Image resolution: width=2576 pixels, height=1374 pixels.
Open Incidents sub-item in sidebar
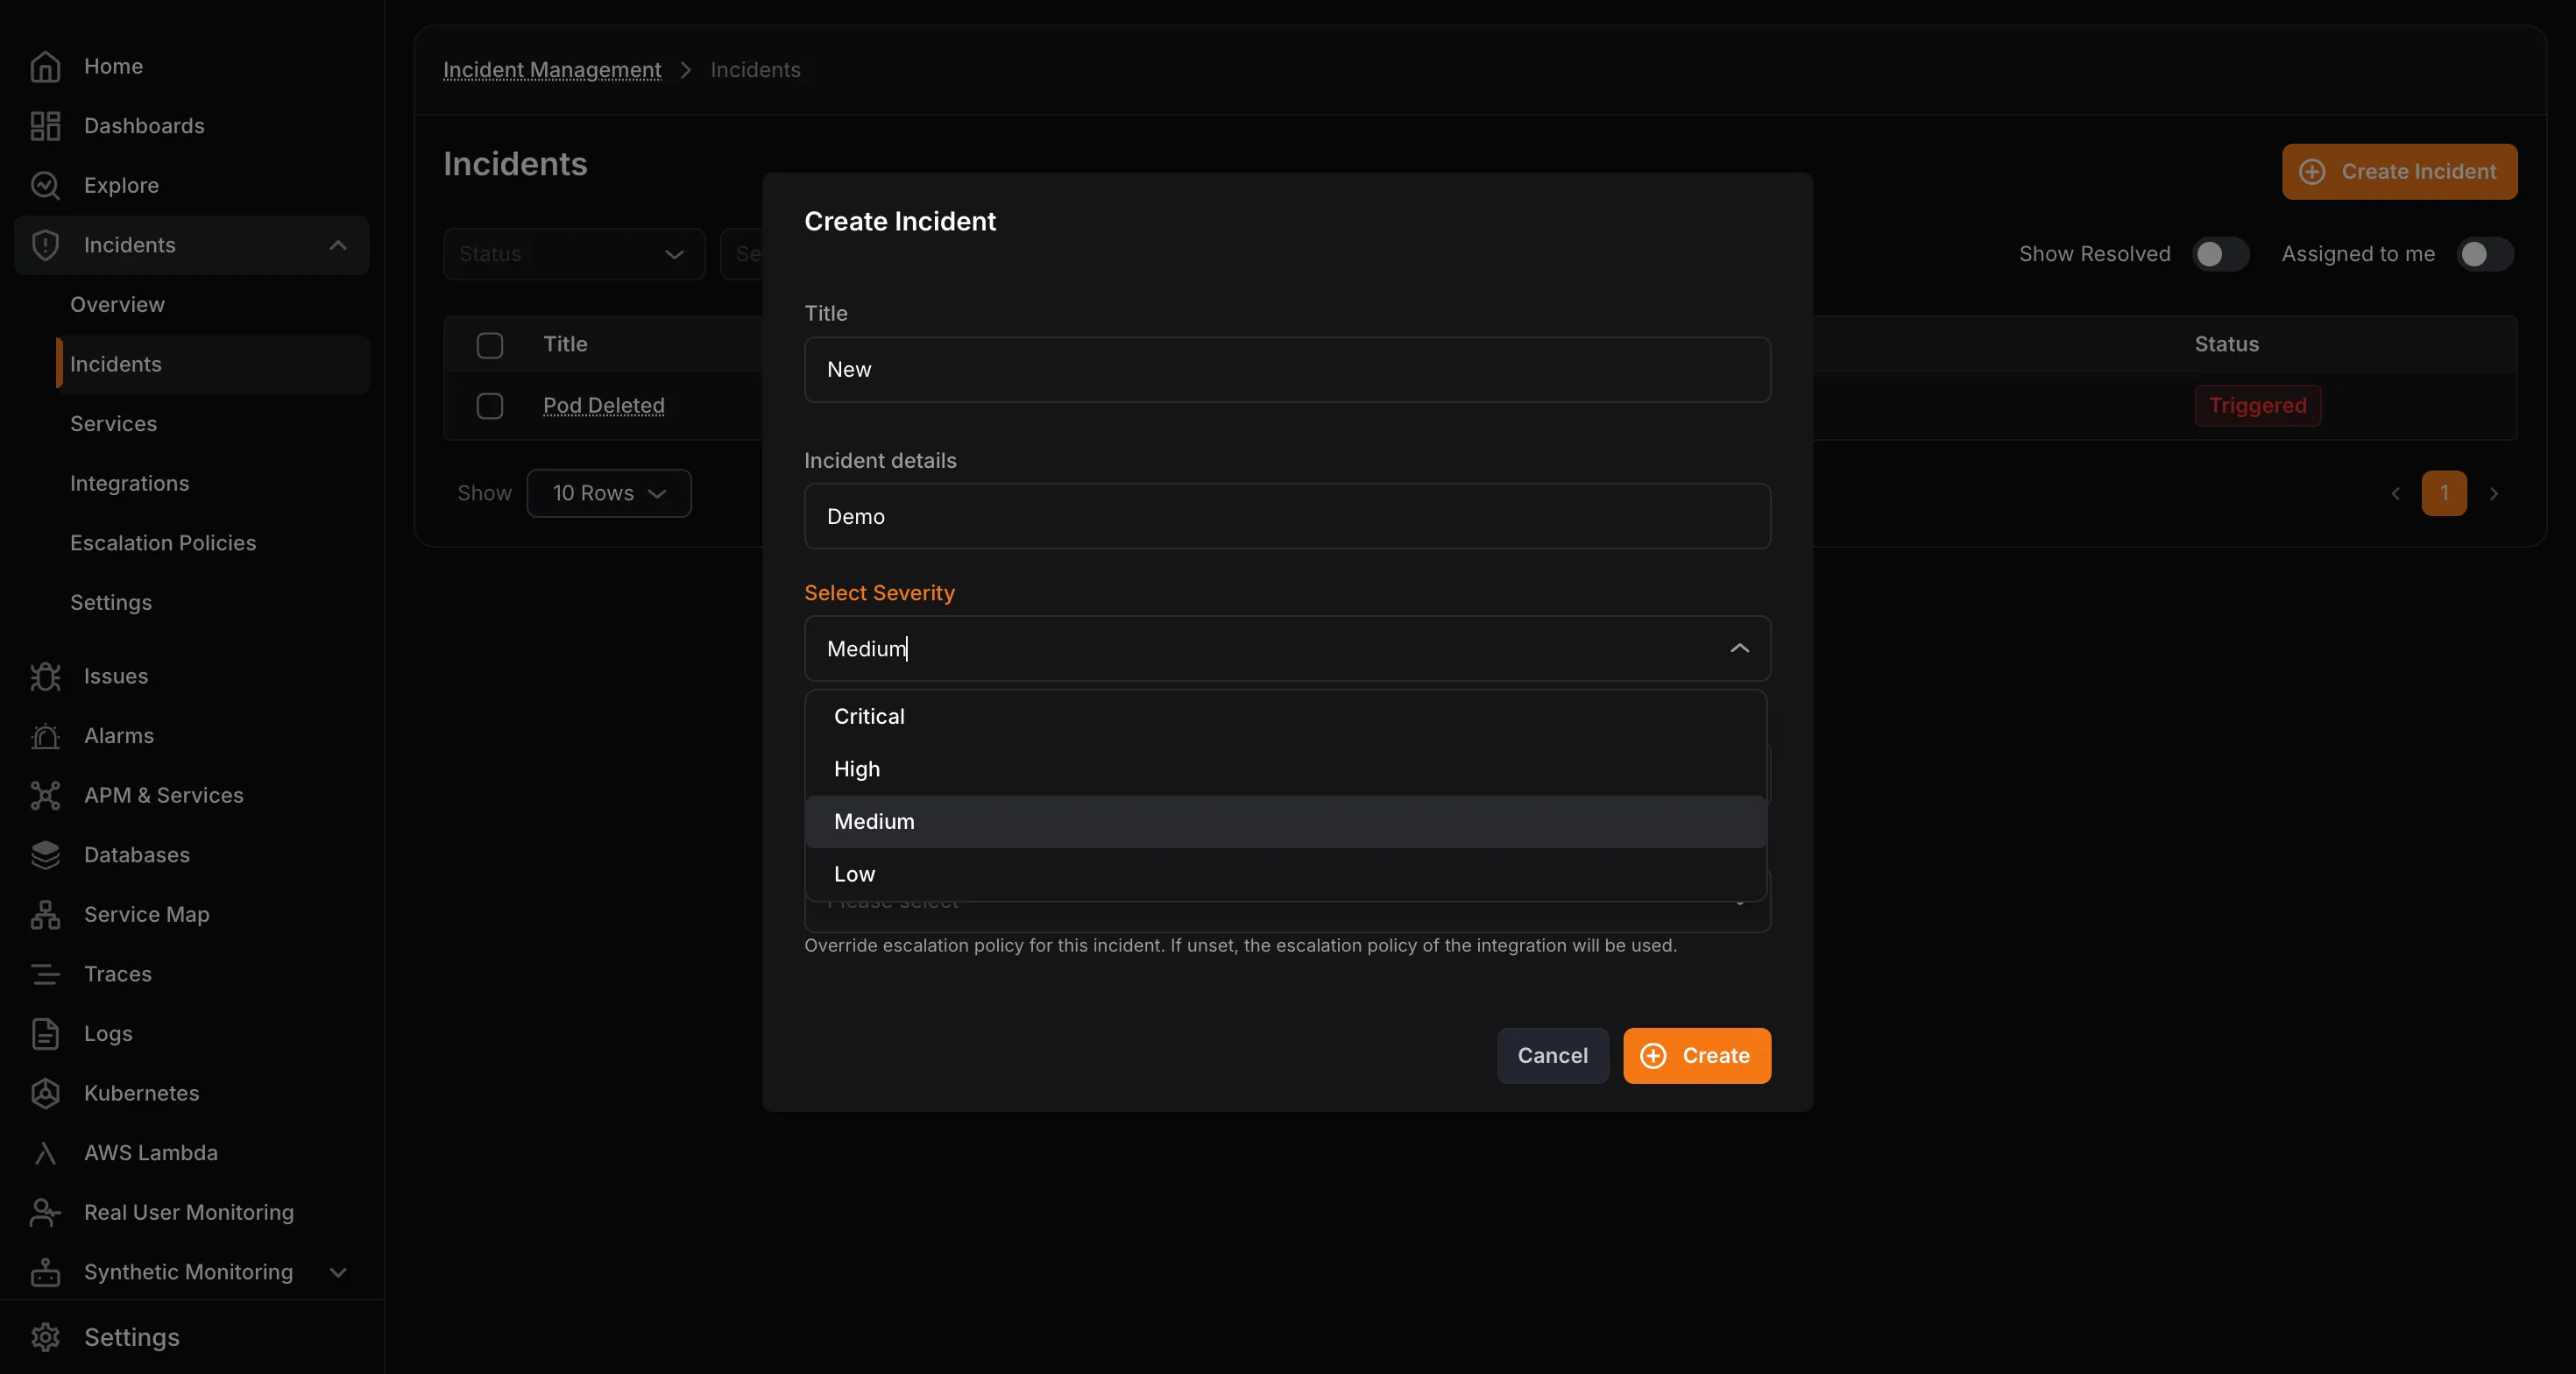click(213, 364)
